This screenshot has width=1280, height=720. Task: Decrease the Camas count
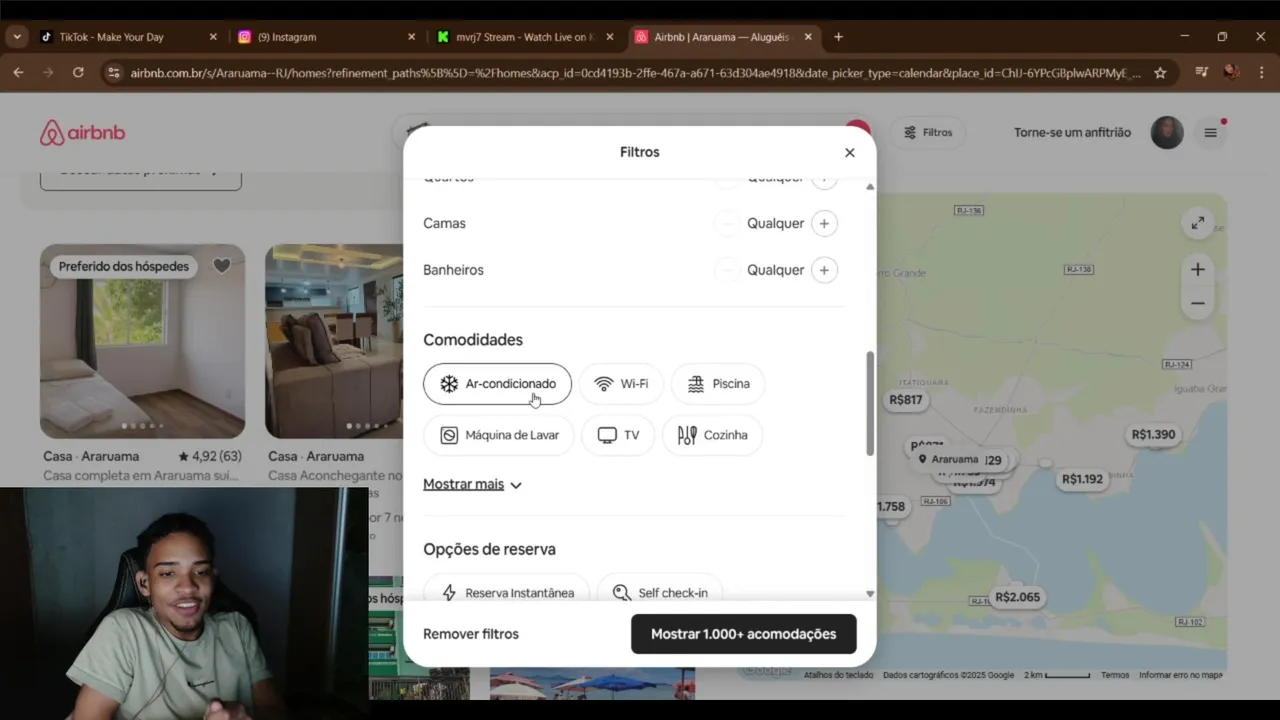(728, 223)
